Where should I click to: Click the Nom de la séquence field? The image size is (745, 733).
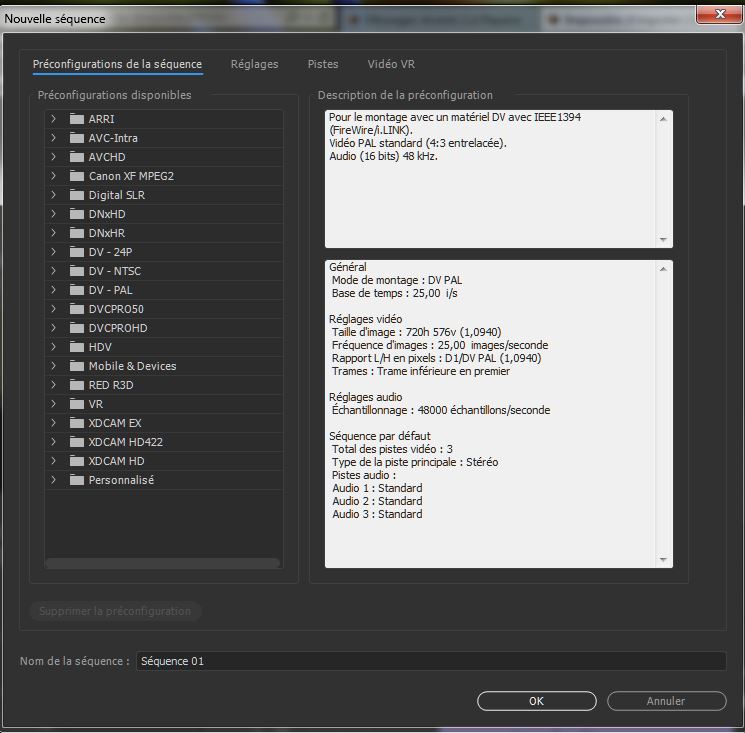click(x=430, y=661)
